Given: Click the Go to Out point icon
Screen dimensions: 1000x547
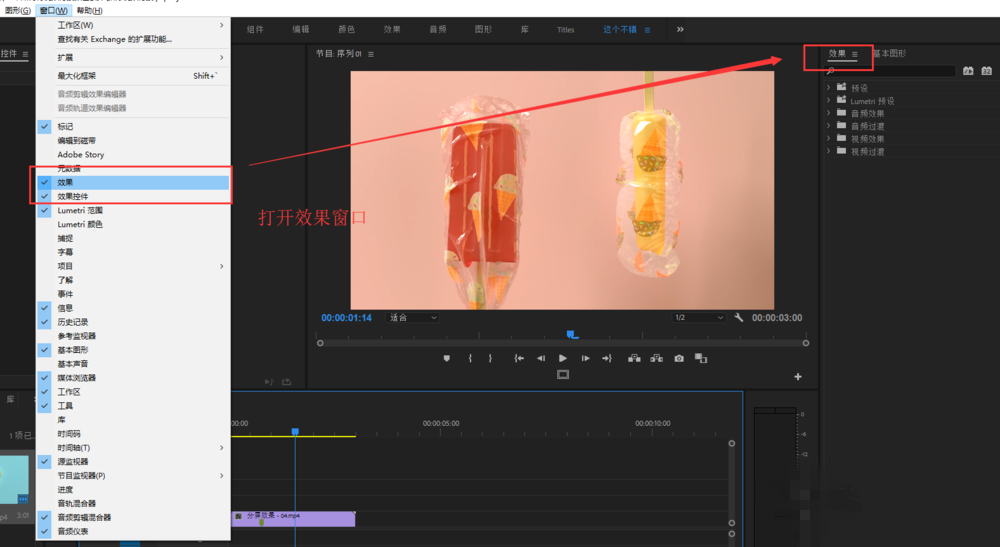Looking at the screenshot, I should [607, 358].
